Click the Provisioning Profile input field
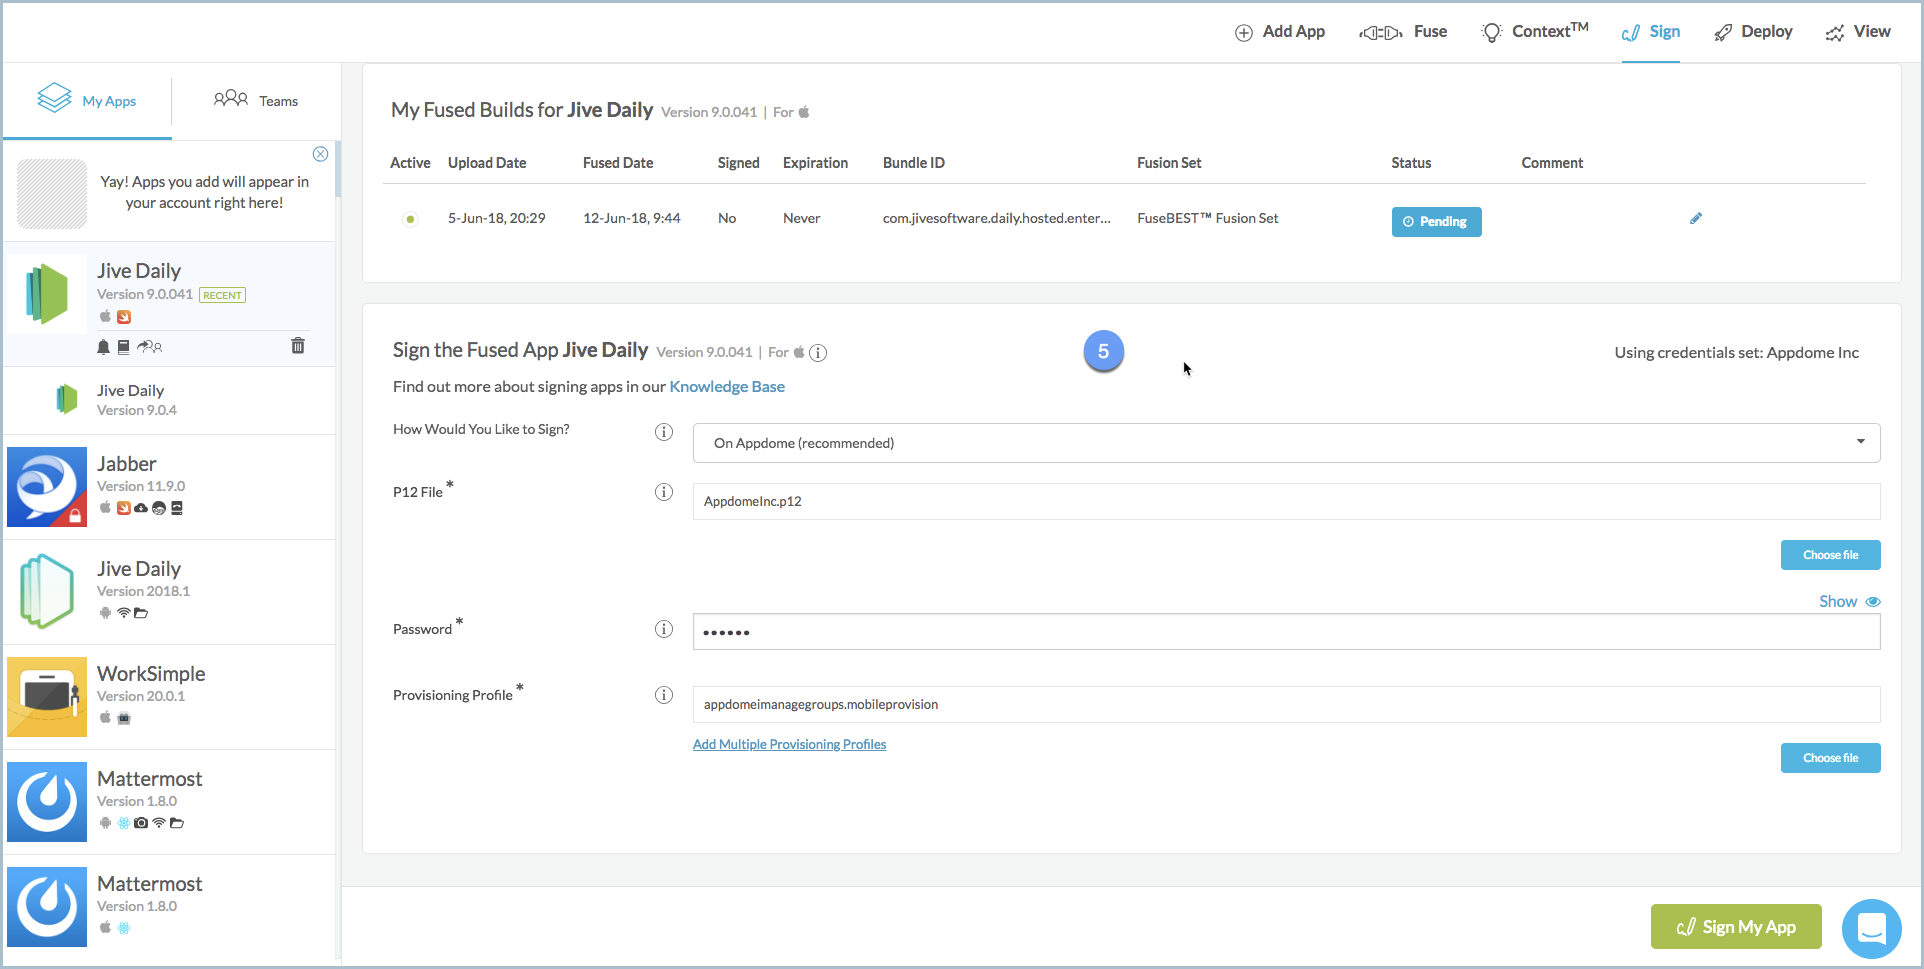 tap(1286, 704)
